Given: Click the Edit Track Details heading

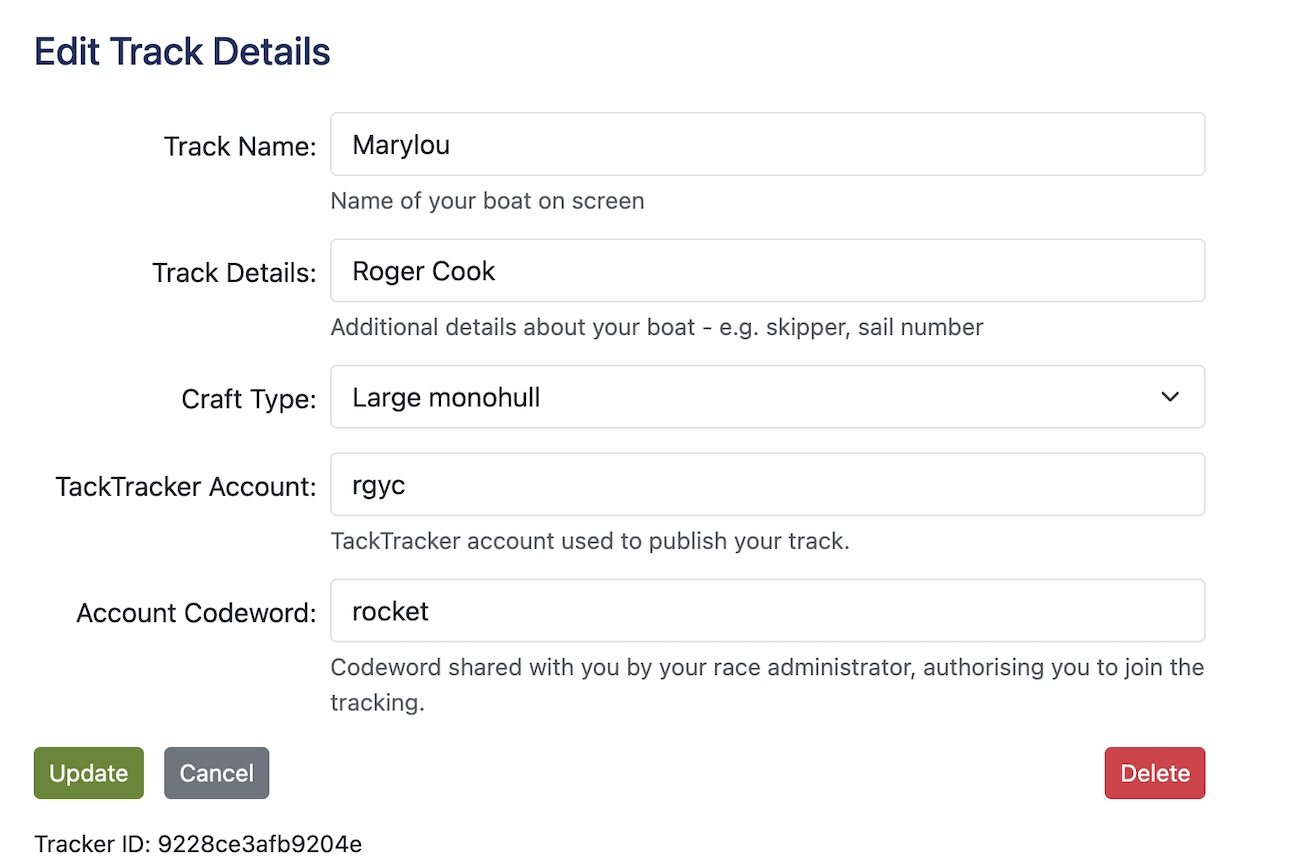Looking at the screenshot, I should click(x=182, y=51).
